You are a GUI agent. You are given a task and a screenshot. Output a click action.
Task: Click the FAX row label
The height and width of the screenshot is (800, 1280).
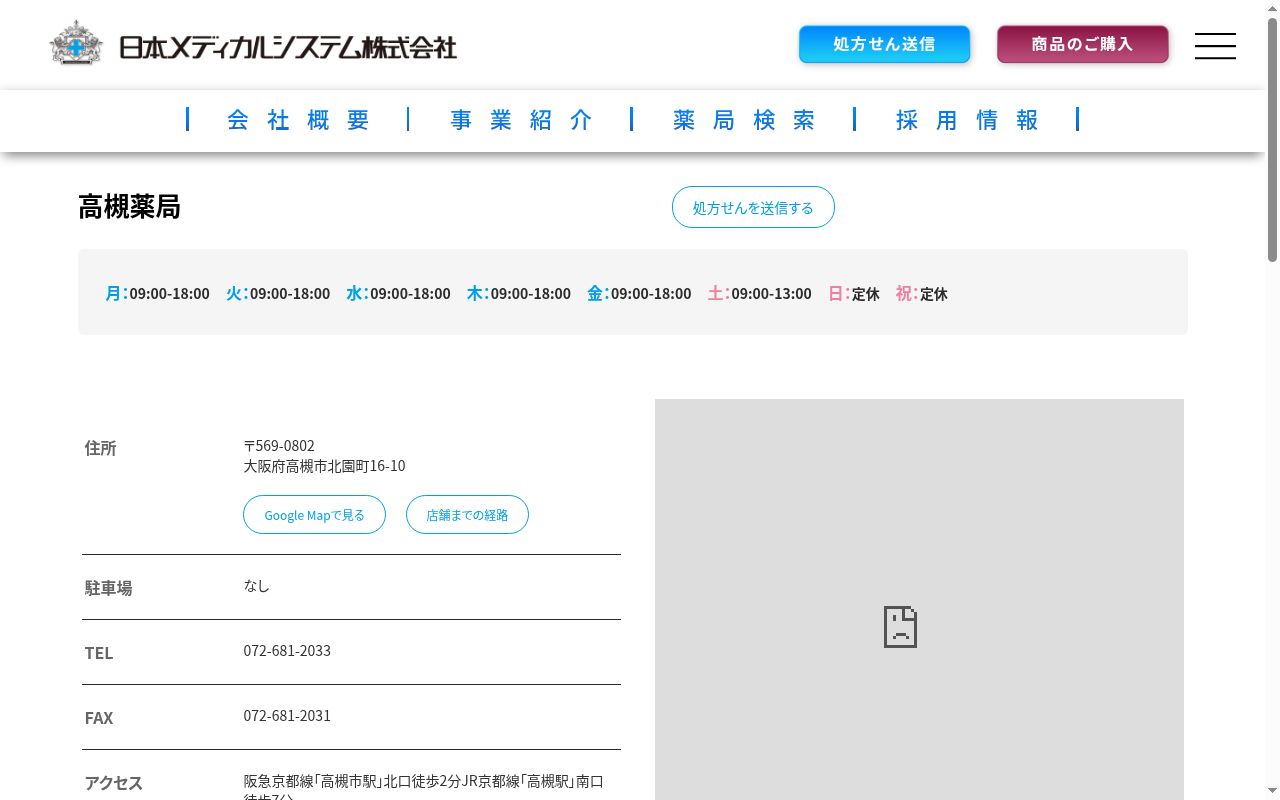coord(99,718)
